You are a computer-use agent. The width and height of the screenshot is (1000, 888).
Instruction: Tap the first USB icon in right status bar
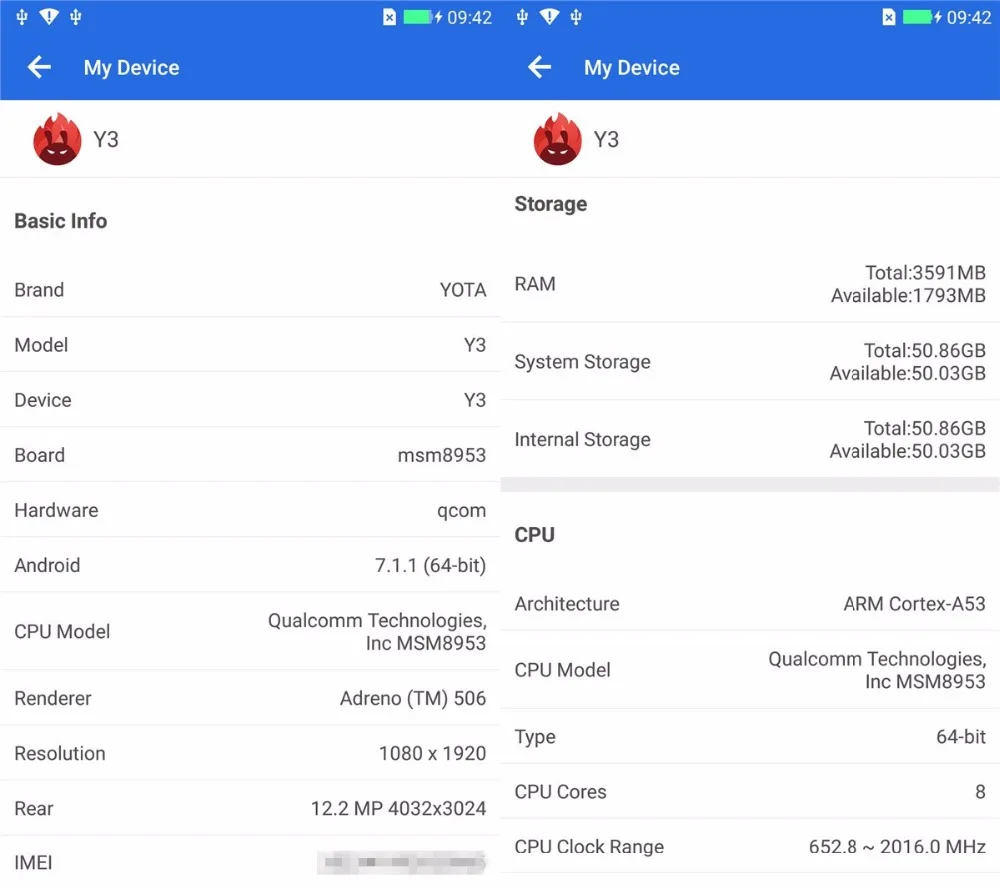522,17
